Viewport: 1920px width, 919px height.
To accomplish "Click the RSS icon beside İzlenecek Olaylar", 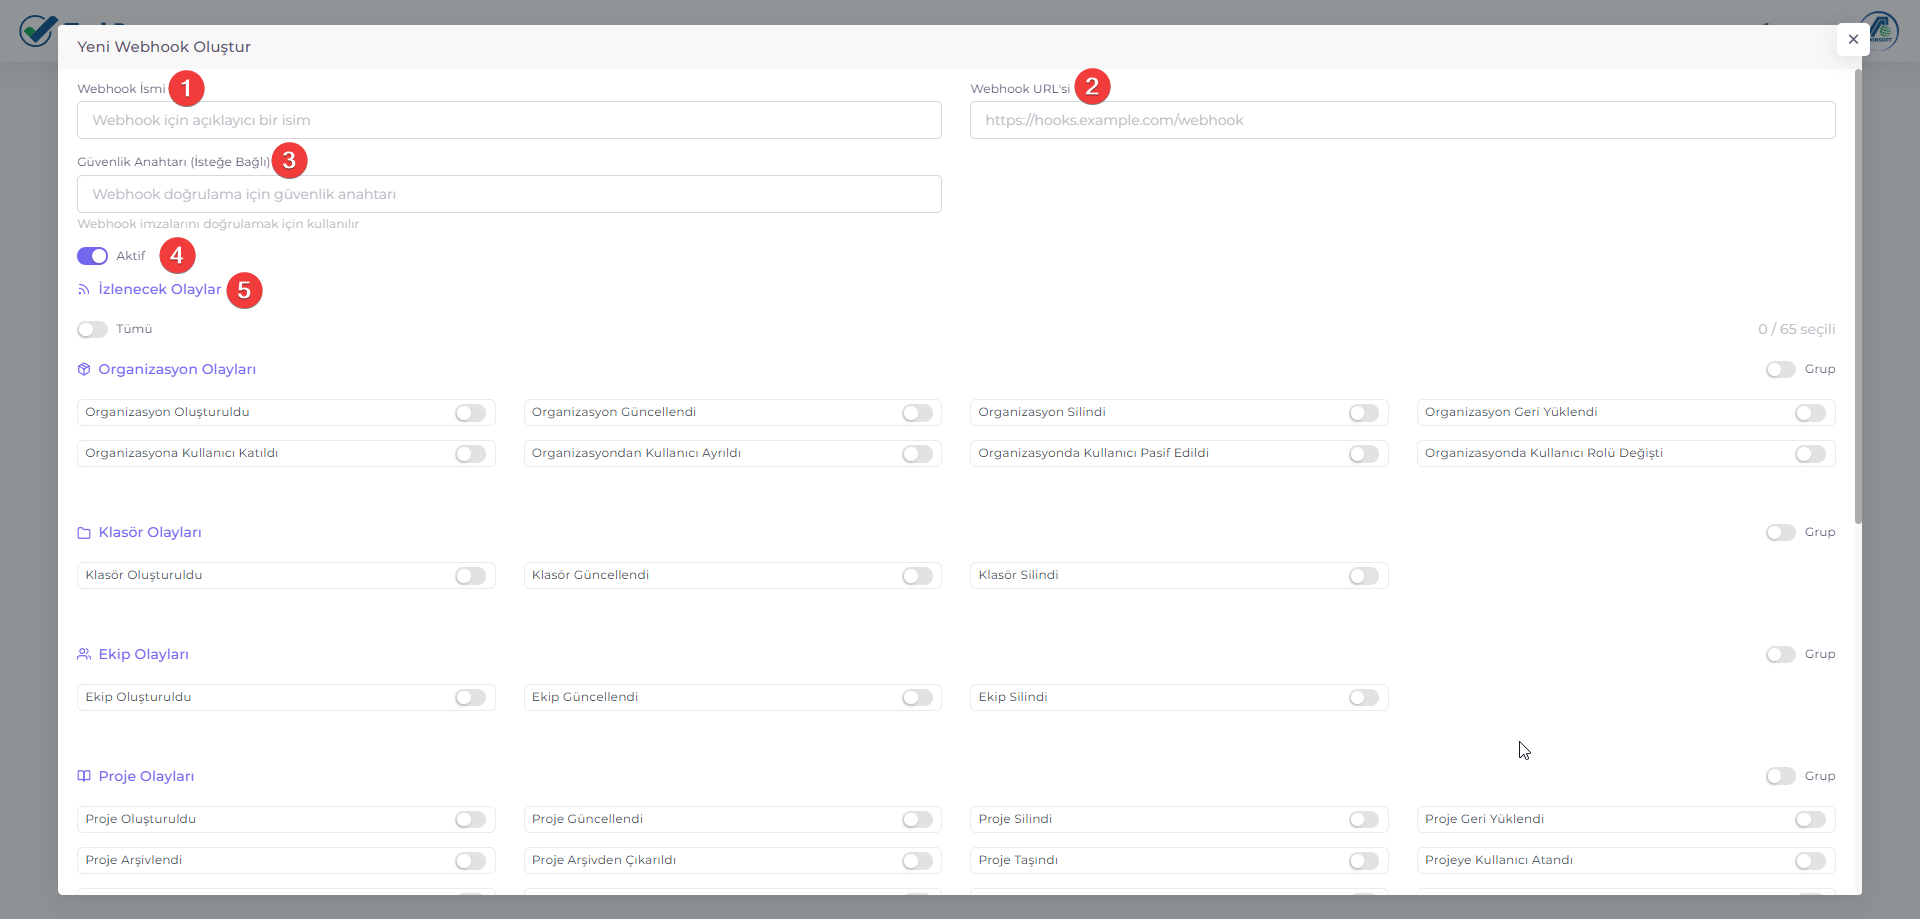I will point(84,290).
